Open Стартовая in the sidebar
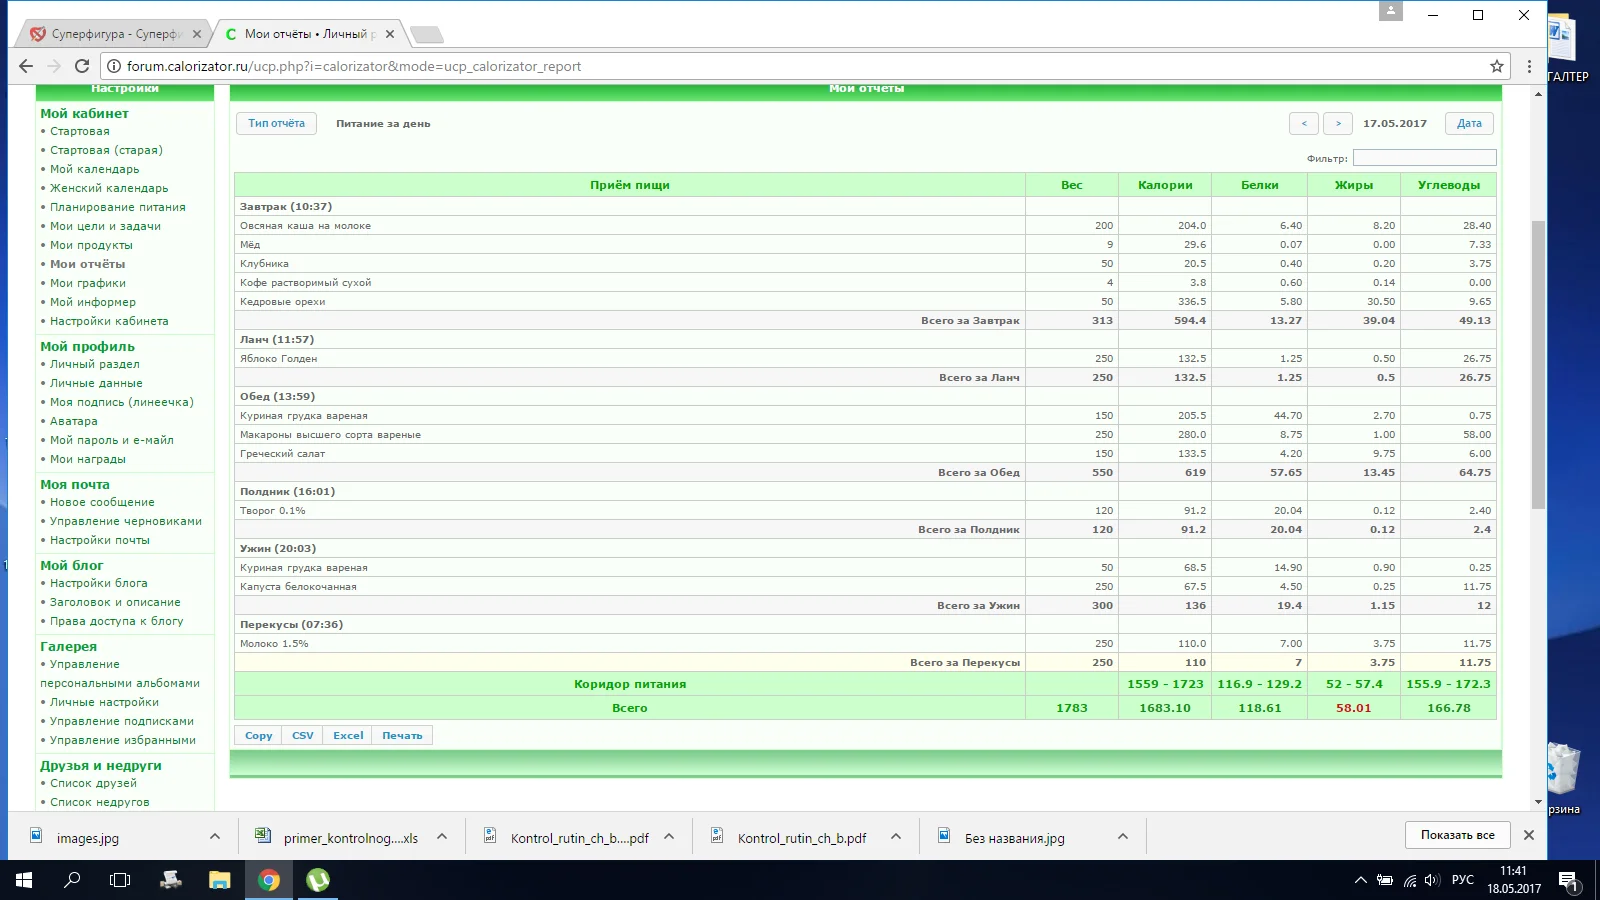The width and height of the screenshot is (1600, 900). 80,131
